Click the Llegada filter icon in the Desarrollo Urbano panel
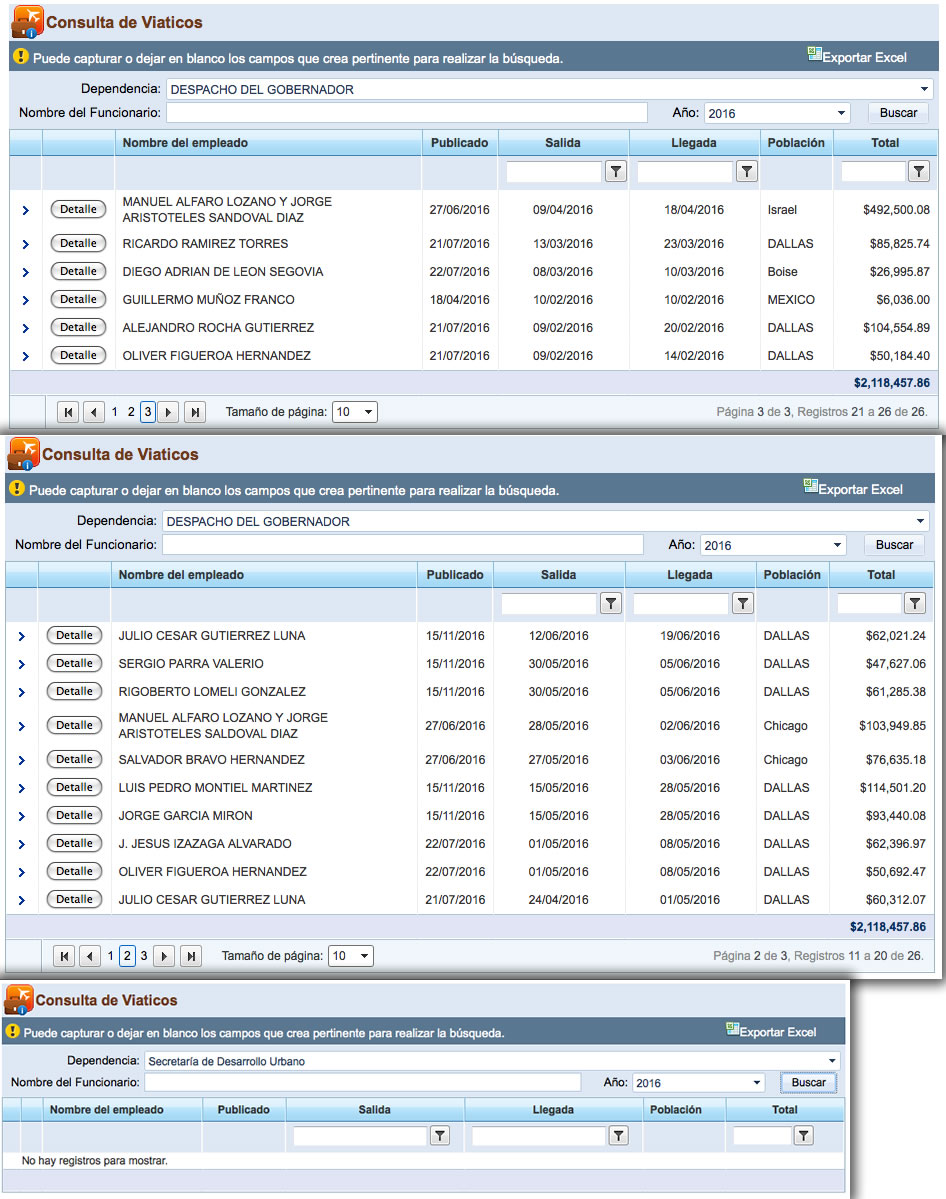Image resolution: width=946 pixels, height=1199 pixels. [619, 1136]
